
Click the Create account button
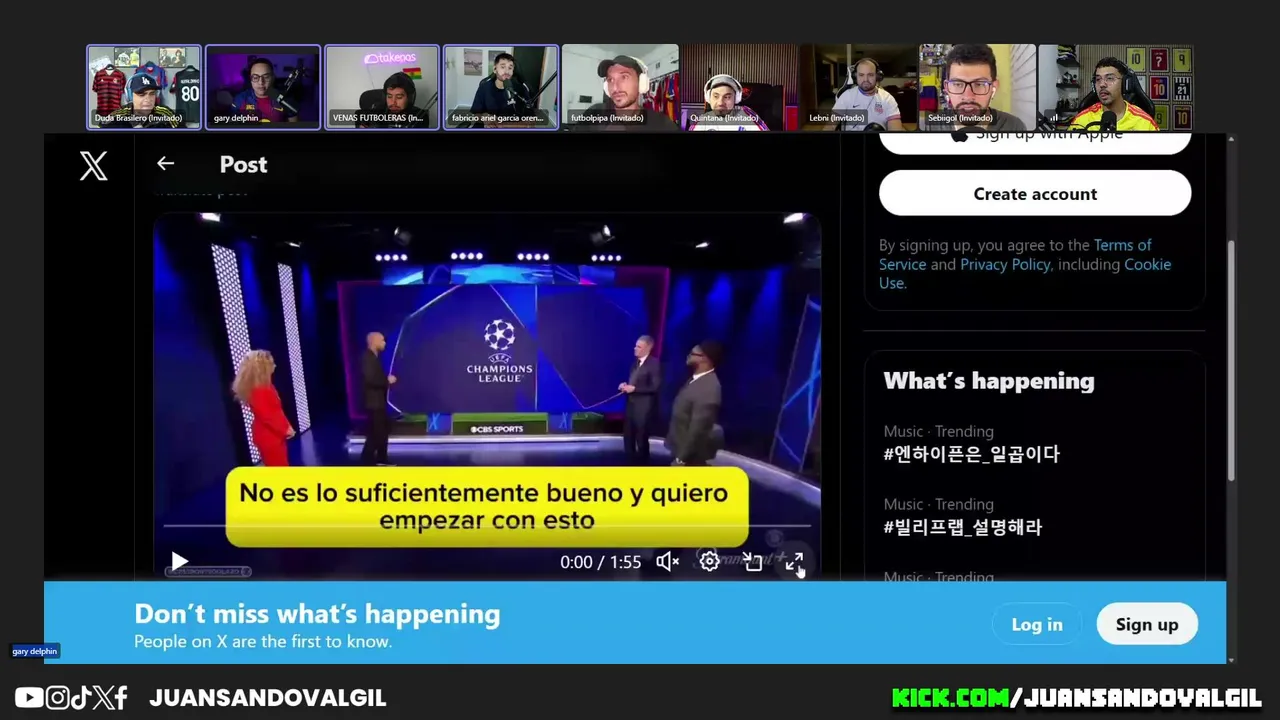click(x=1035, y=194)
